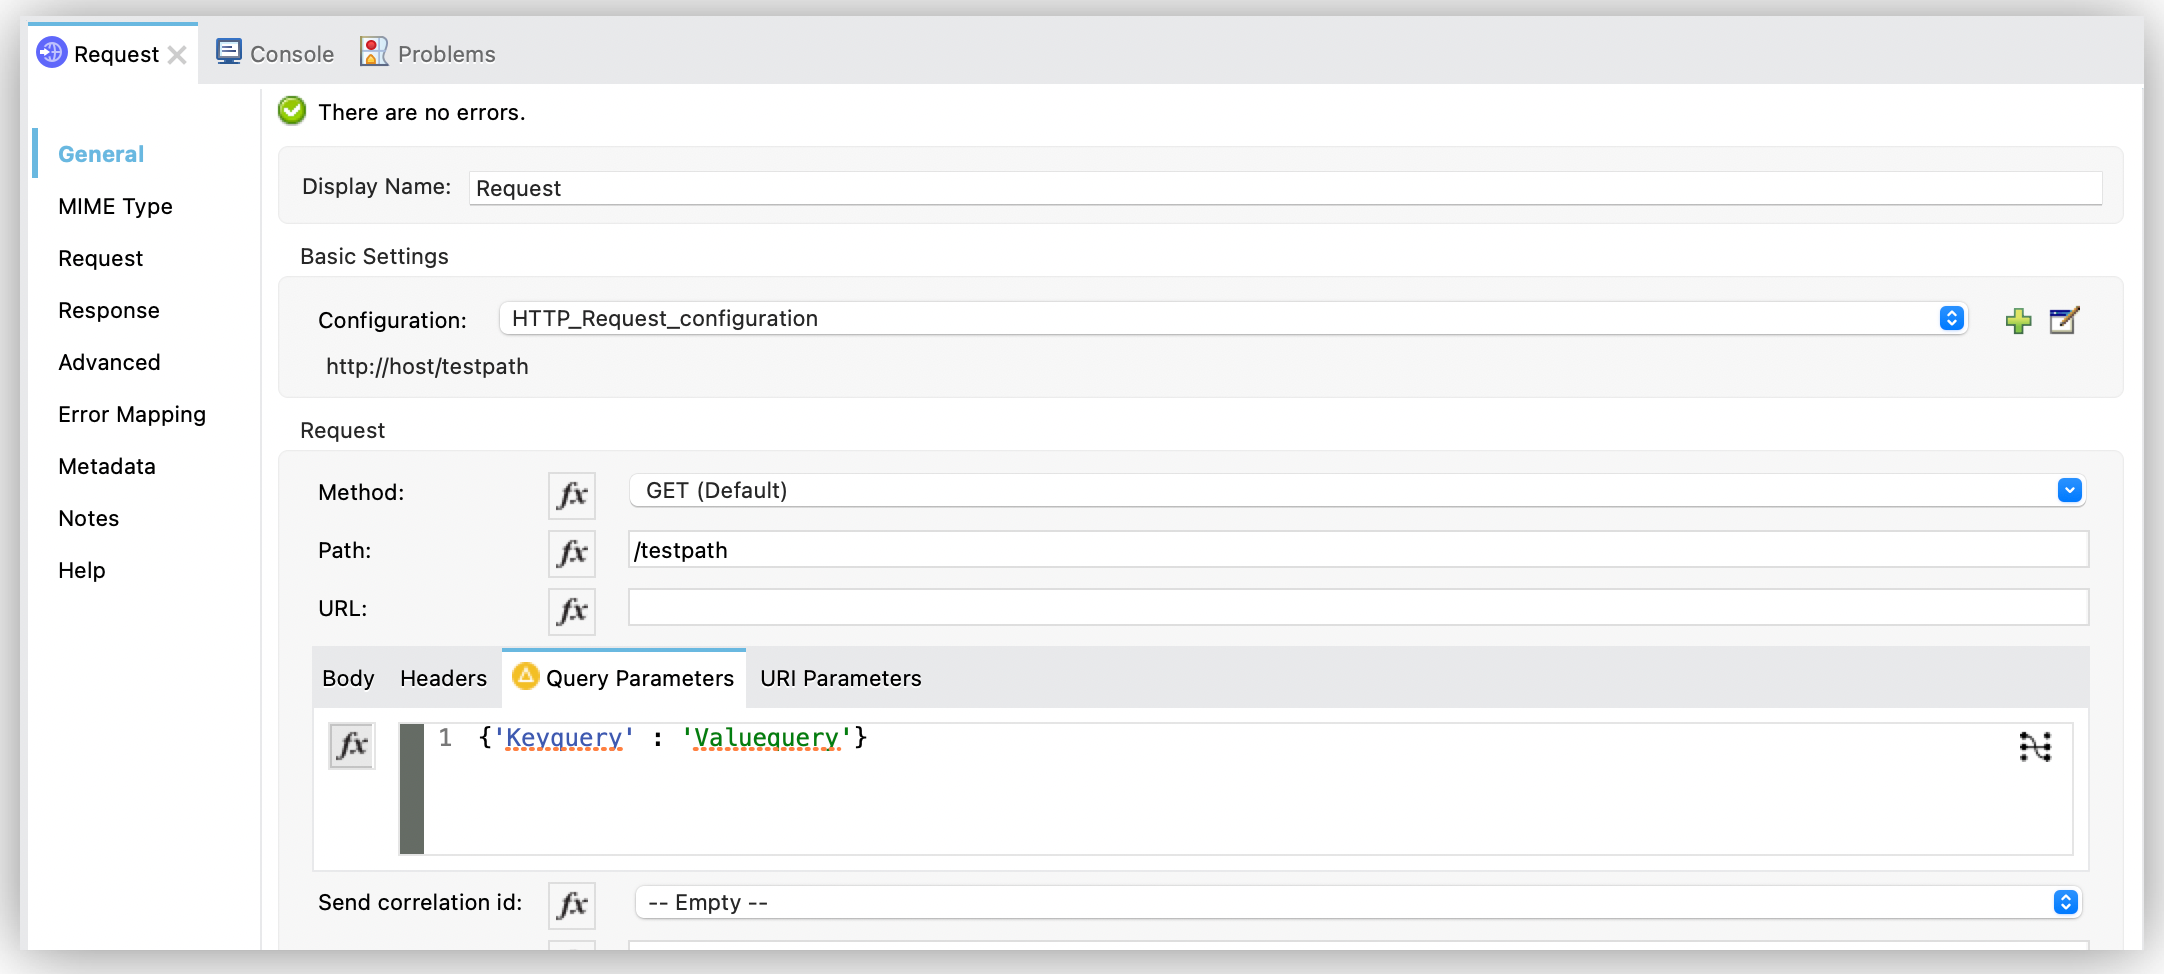Switch to the Console tab
Viewport: 2164px width, 974px height.
click(x=276, y=53)
